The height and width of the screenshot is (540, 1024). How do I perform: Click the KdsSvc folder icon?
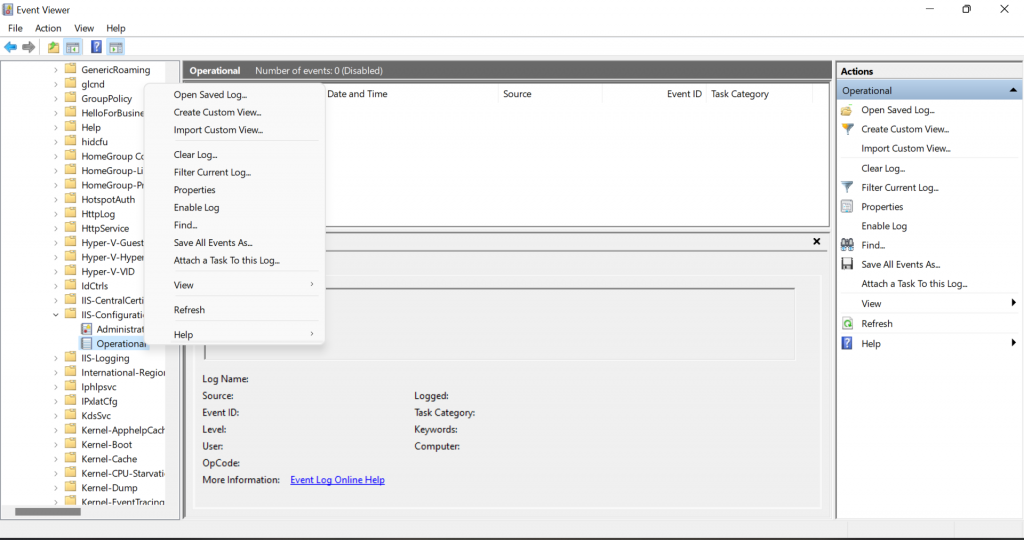71,415
